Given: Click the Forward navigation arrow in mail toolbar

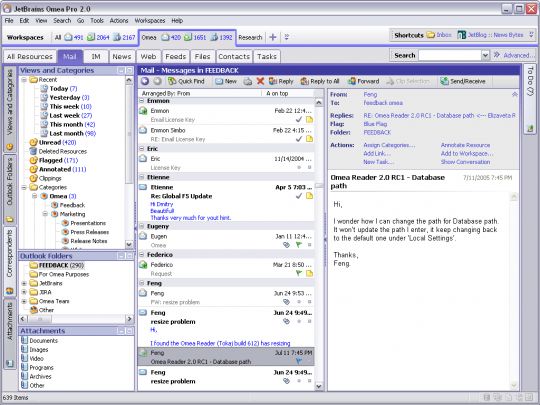Looking at the screenshot, I should [x=157, y=81].
